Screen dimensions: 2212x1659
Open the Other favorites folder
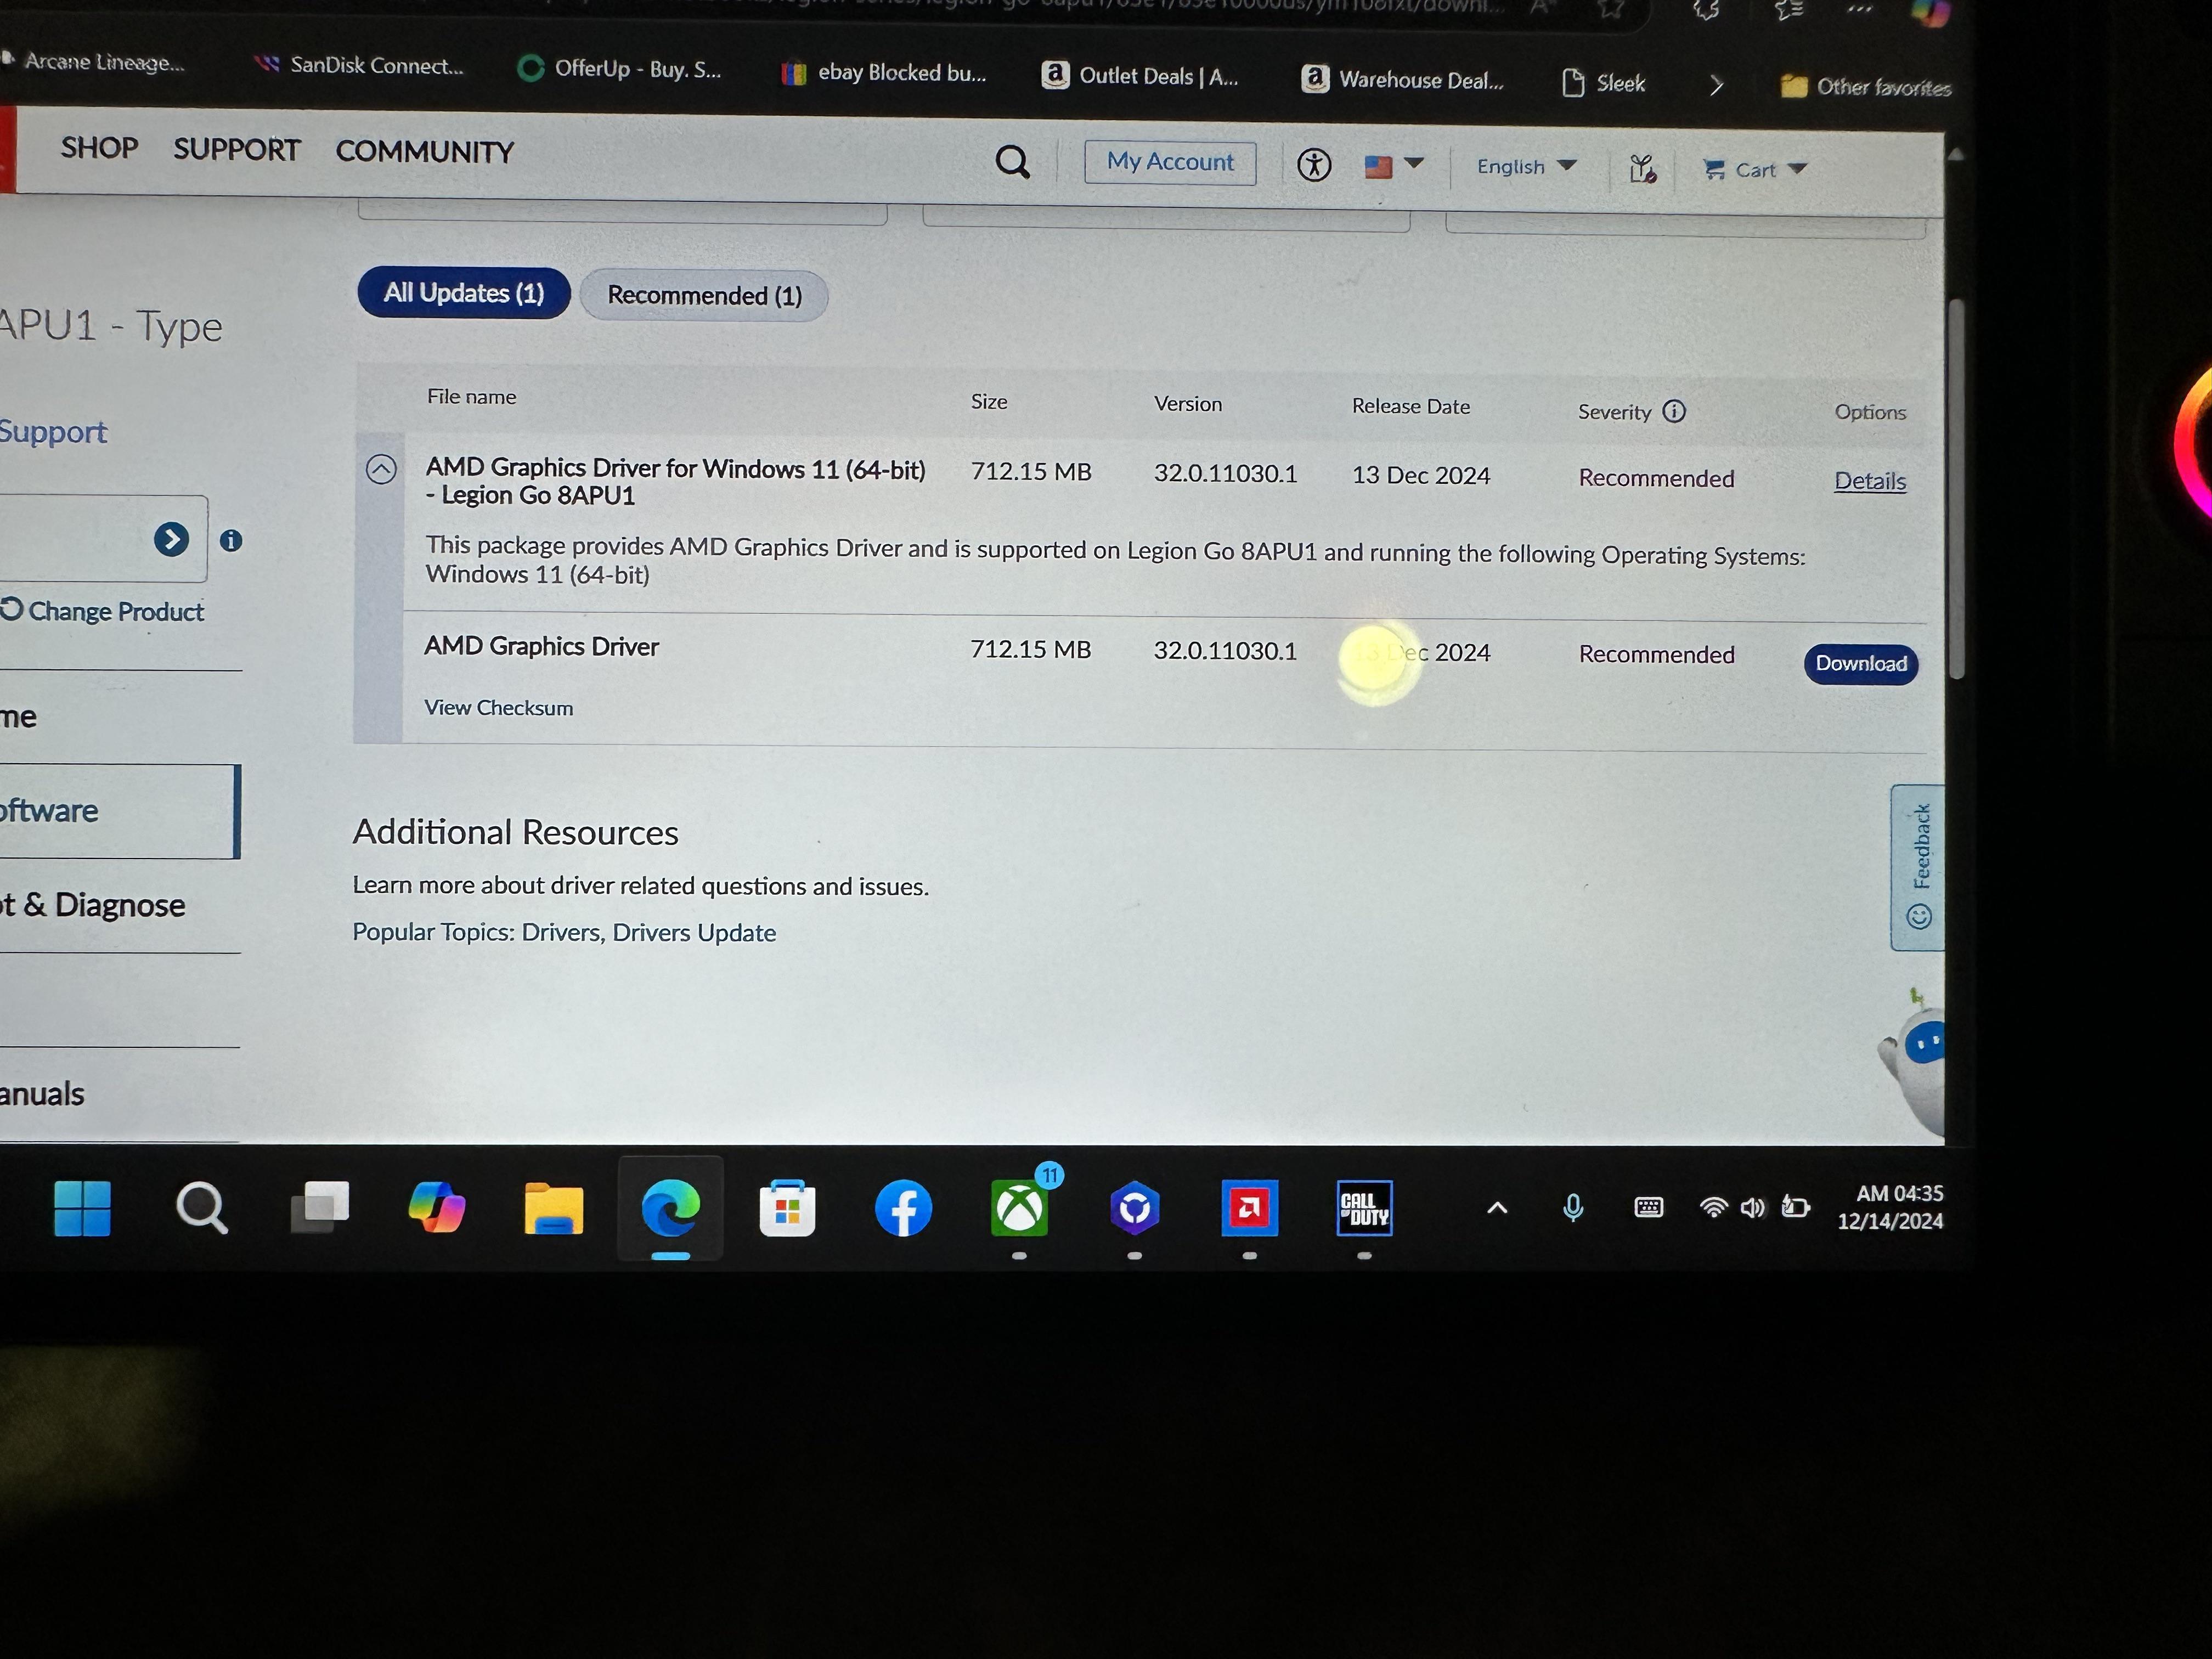pos(1866,87)
